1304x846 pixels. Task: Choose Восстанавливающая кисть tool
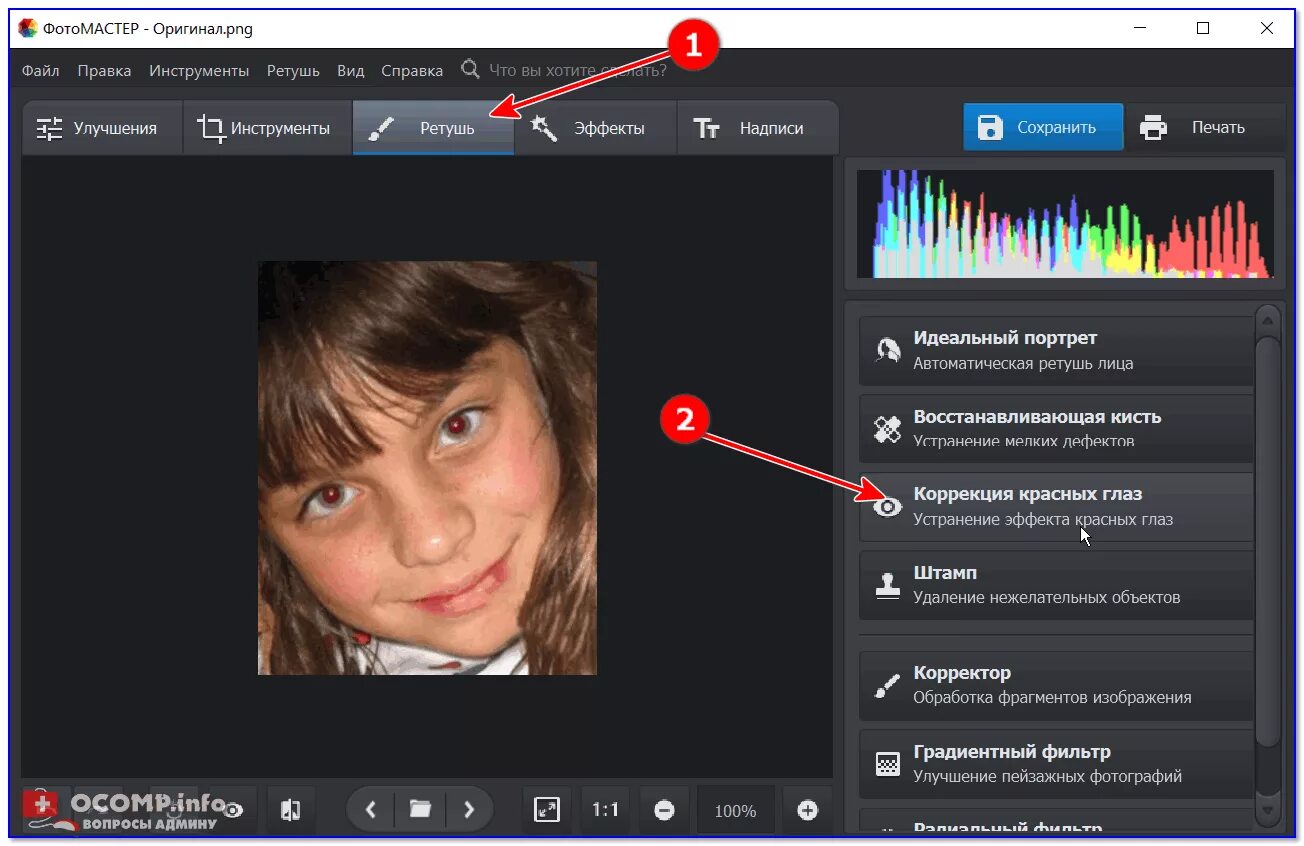click(x=1056, y=428)
